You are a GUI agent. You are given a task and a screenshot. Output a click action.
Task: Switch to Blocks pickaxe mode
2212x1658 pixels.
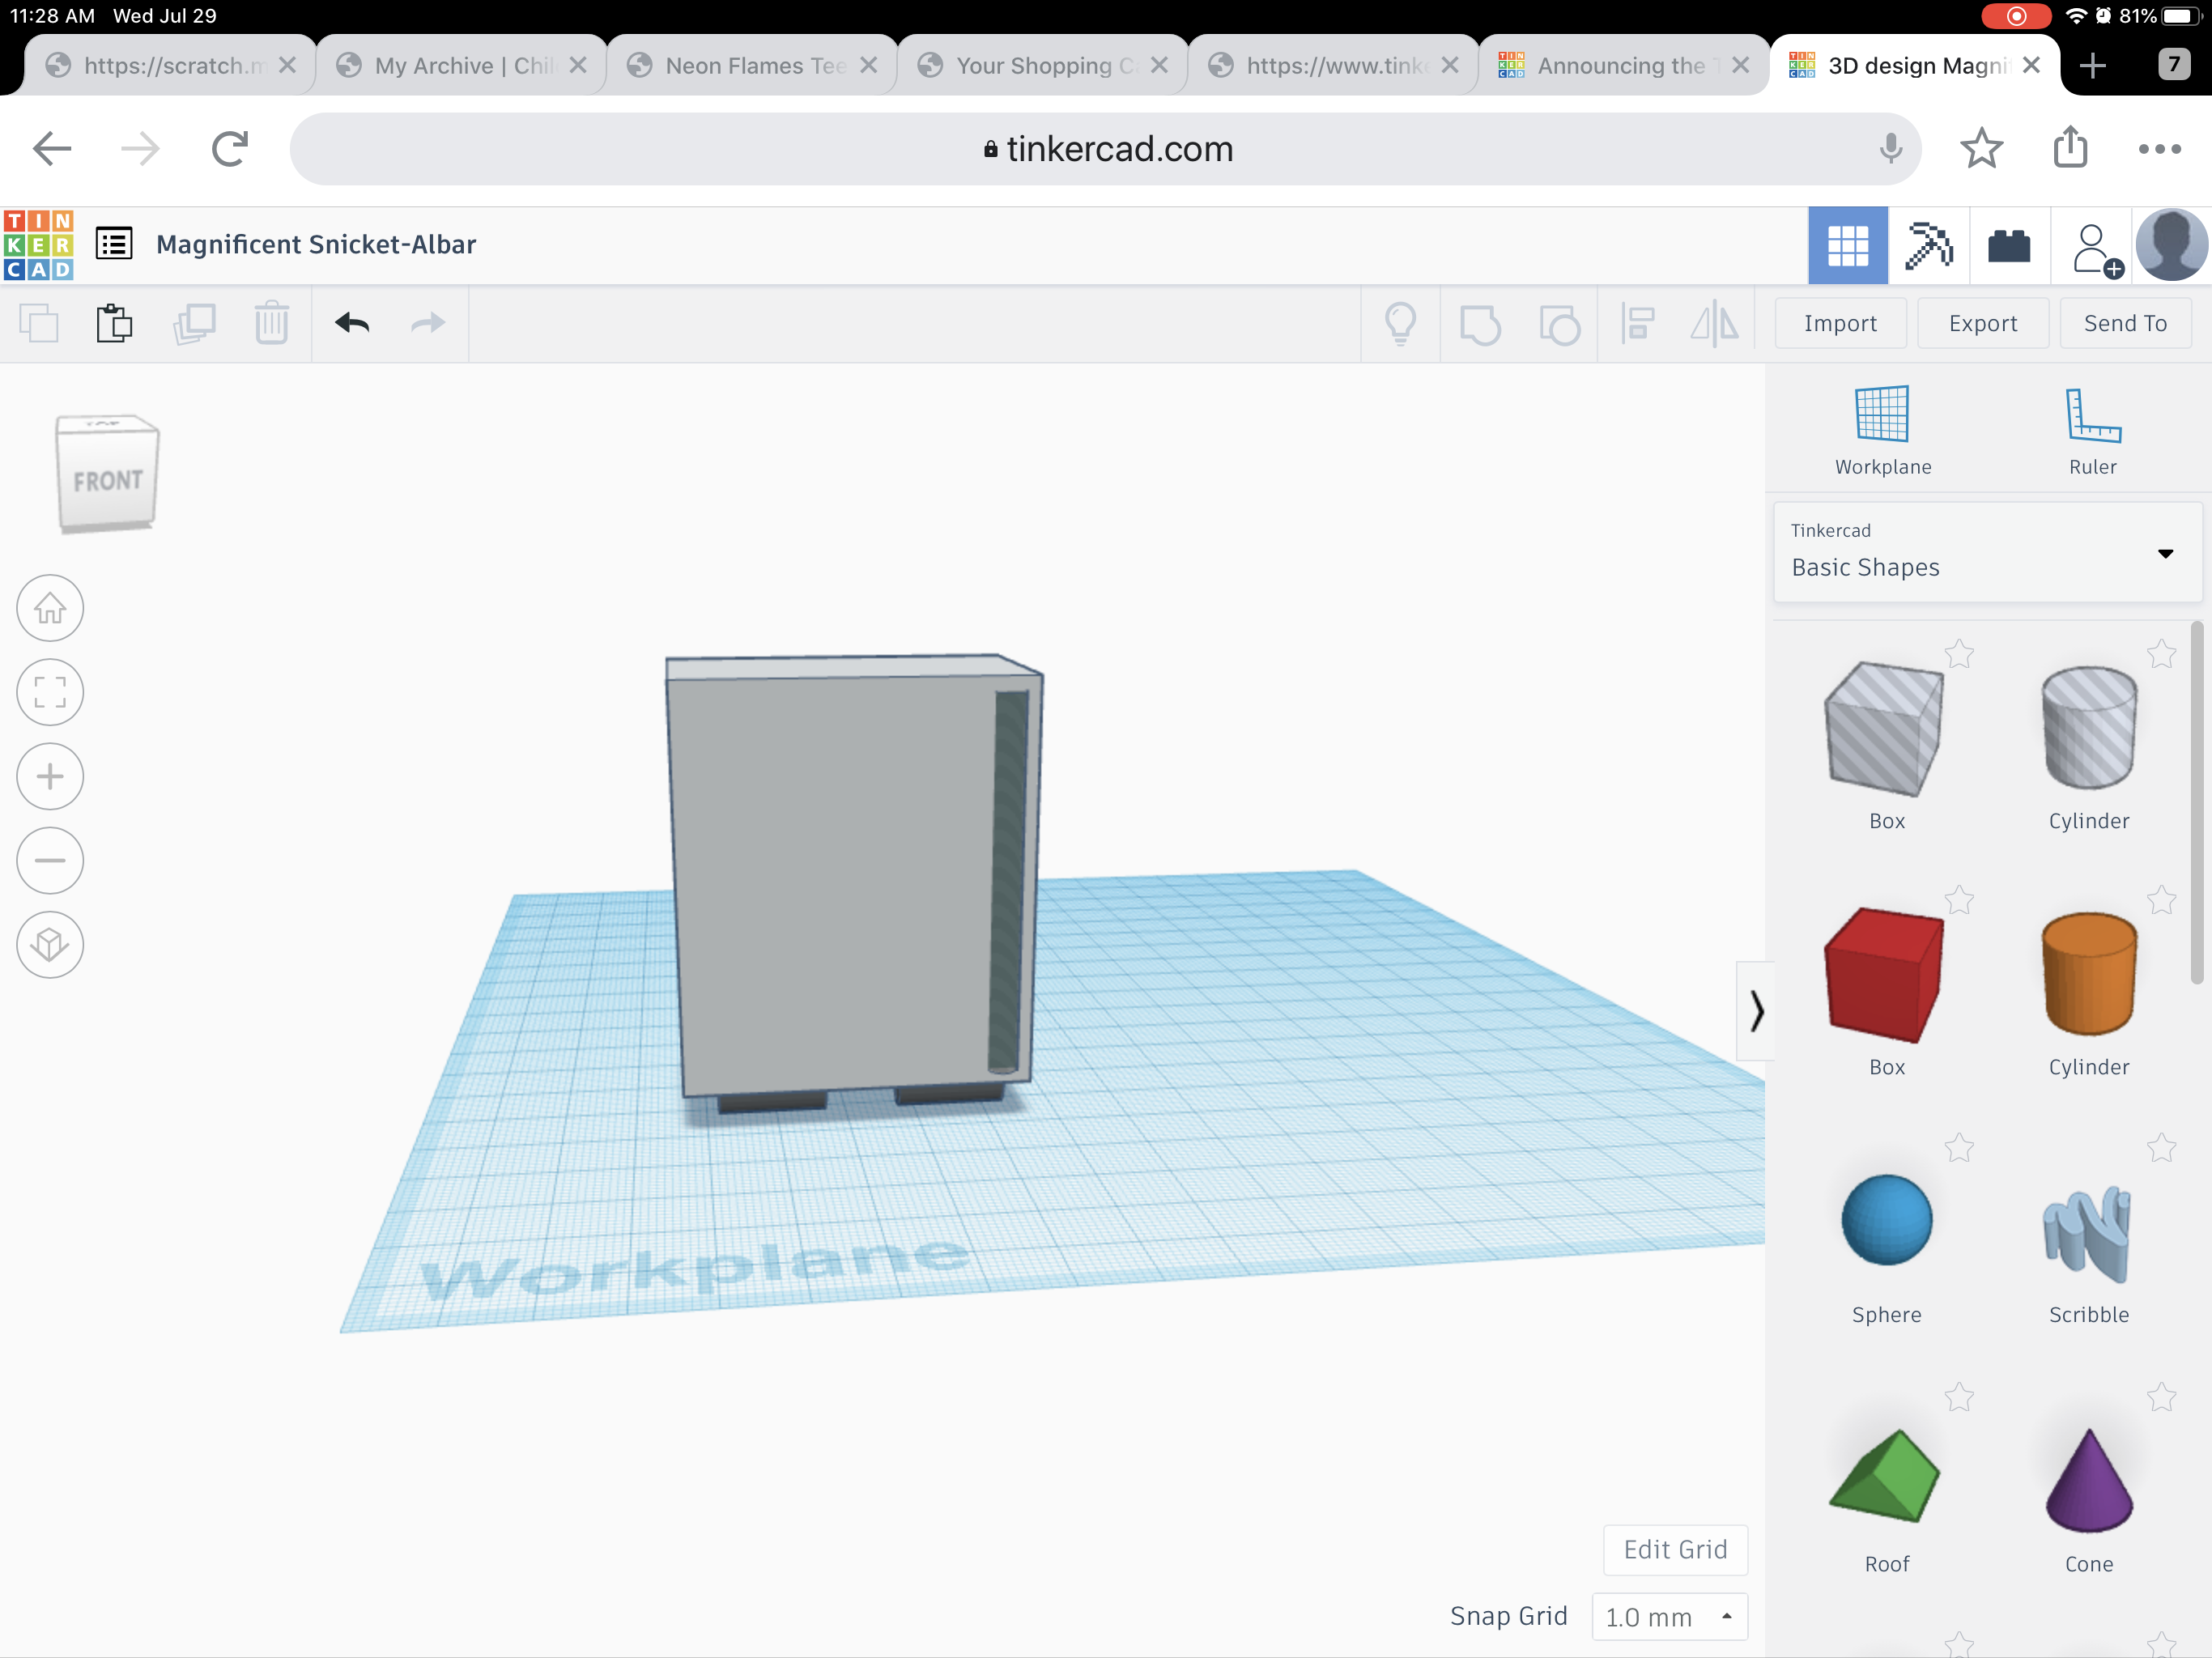pos(1928,246)
